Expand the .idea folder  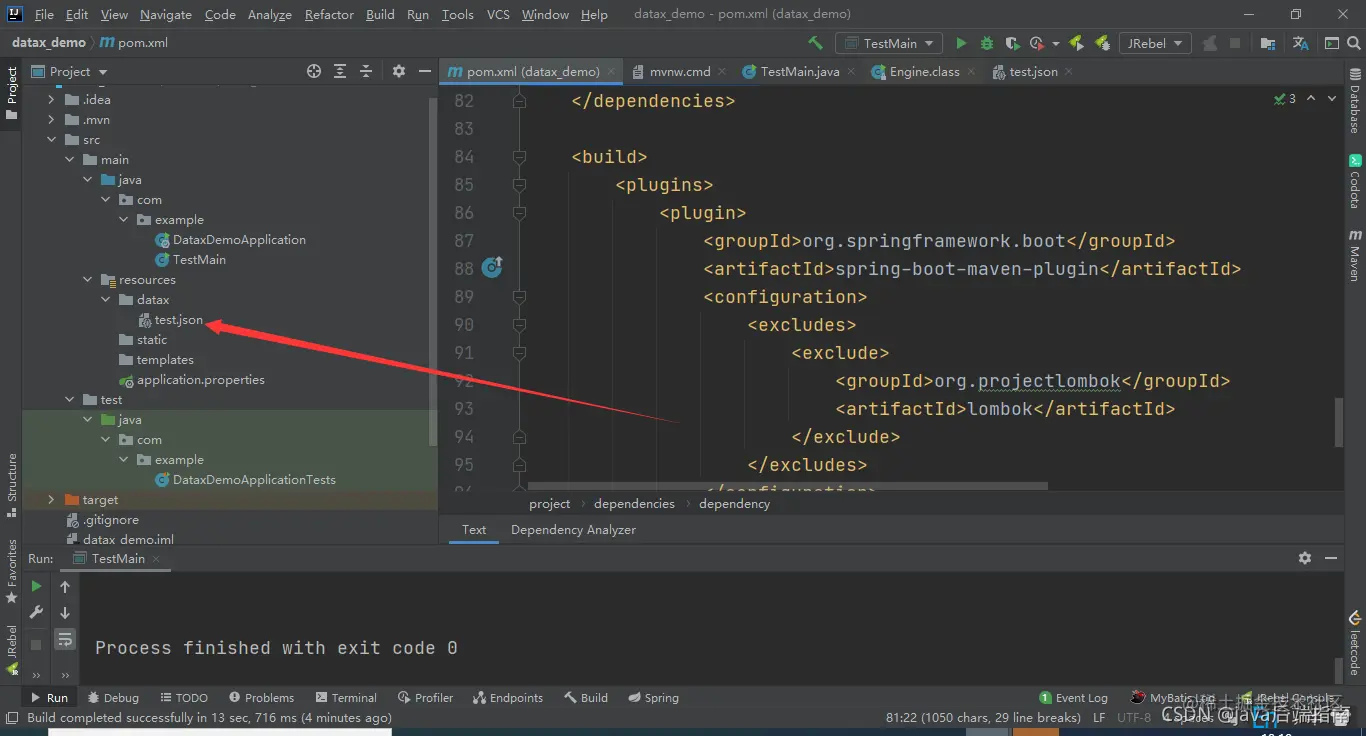pyautogui.click(x=51, y=100)
